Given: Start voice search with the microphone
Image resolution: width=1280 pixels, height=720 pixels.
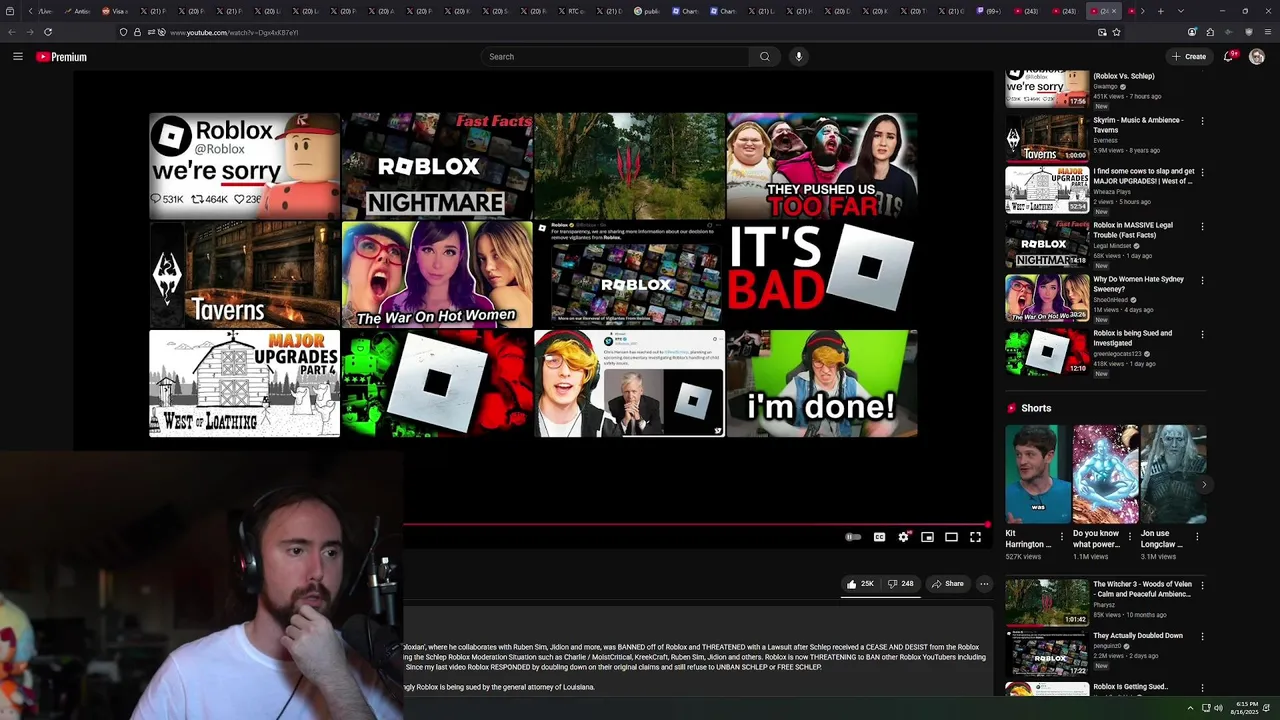Looking at the screenshot, I should (798, 57).
